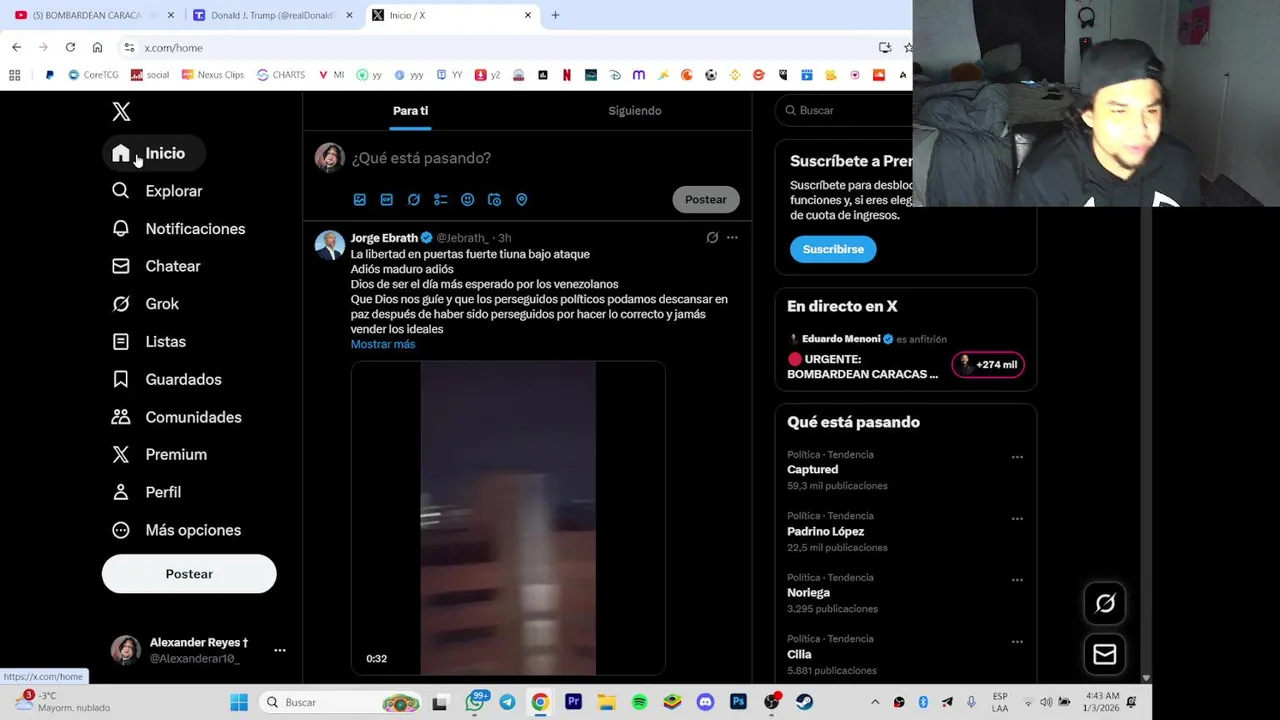Open options for the Padrino López trend
Viewport: 1280px width, 720px height.
click(1017, 519)
